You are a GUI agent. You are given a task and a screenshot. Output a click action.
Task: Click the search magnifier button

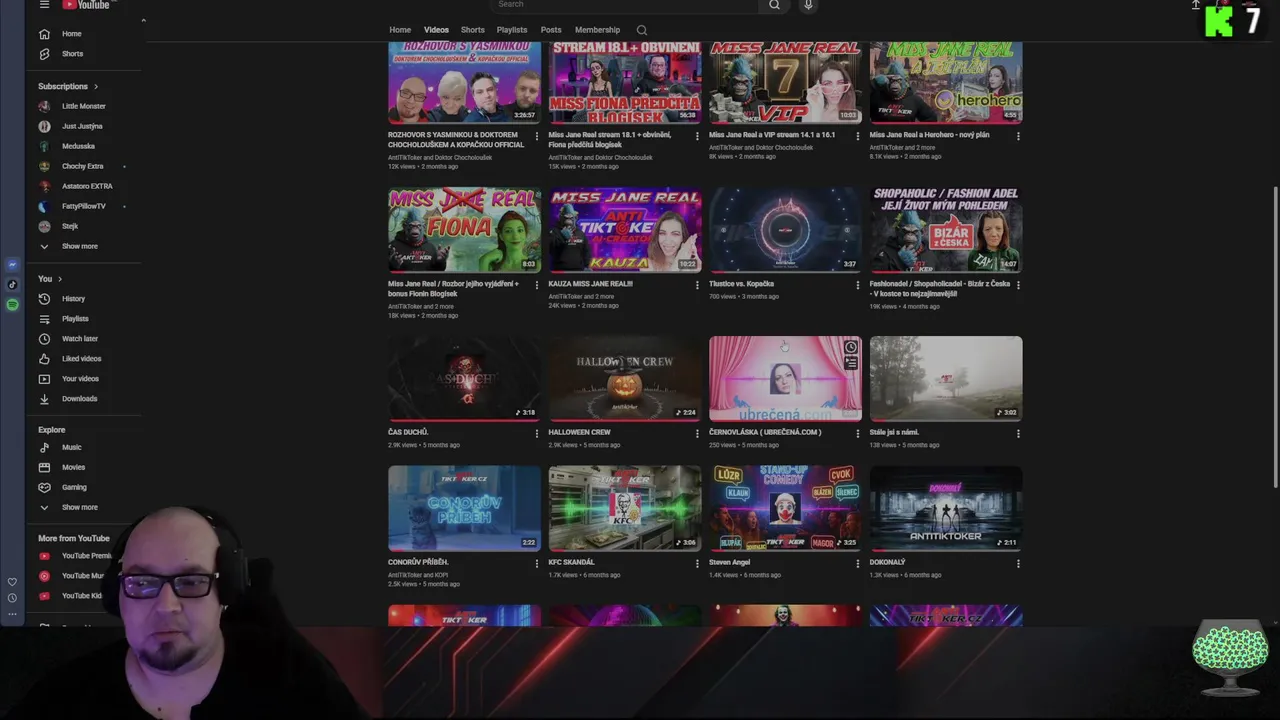pyautogui.click(x=774, y=5)
